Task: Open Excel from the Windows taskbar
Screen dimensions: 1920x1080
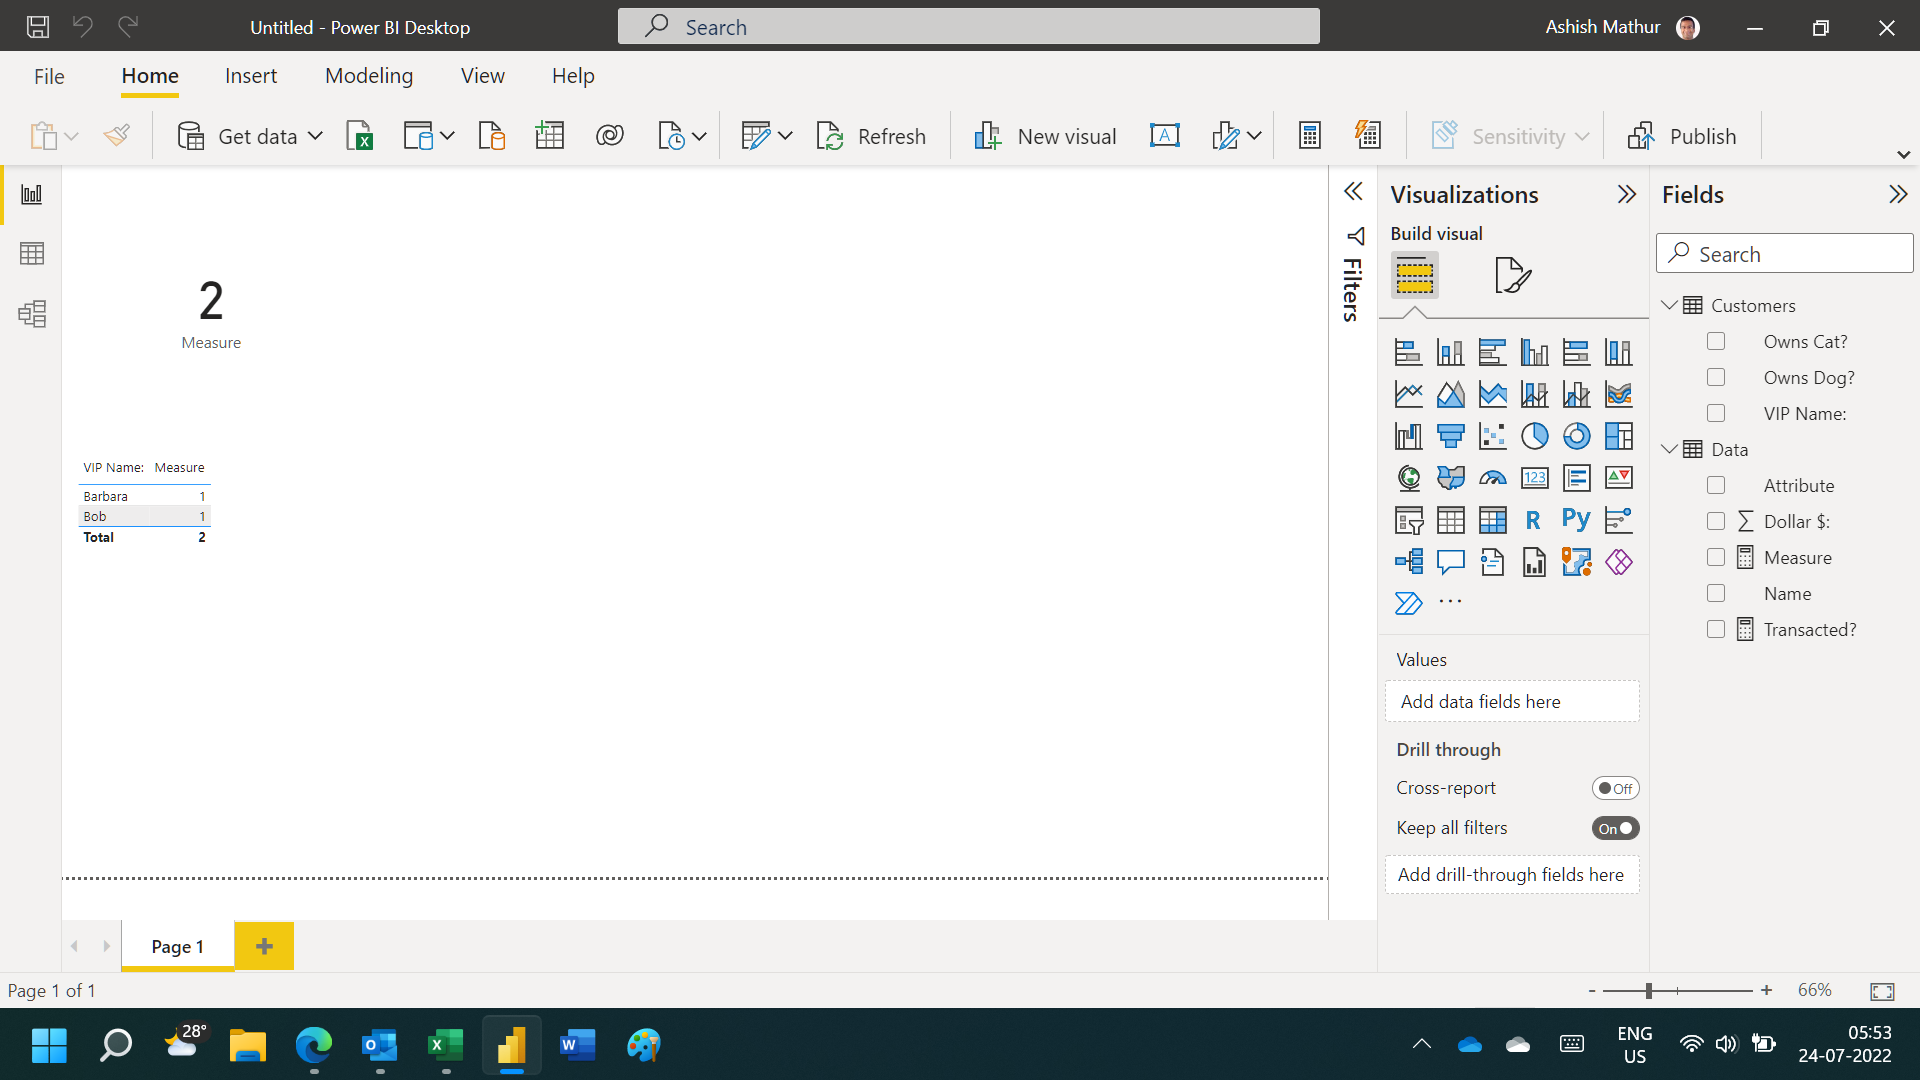Action: (x=445, y=1046)
